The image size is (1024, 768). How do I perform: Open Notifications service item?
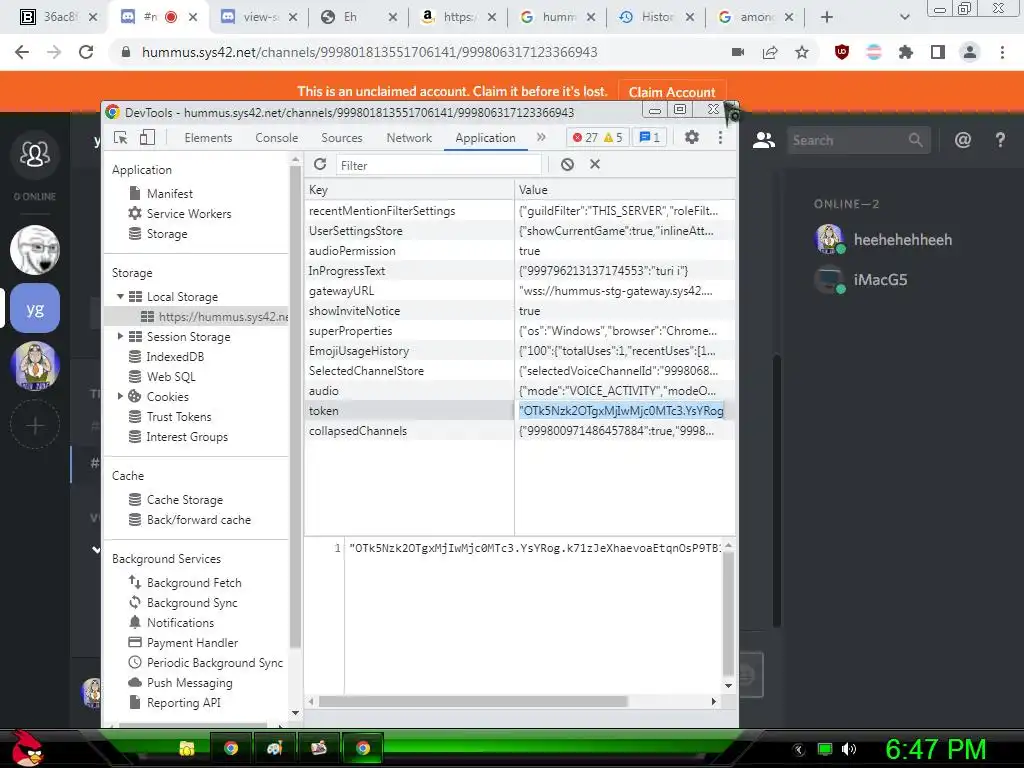point(180,622)
